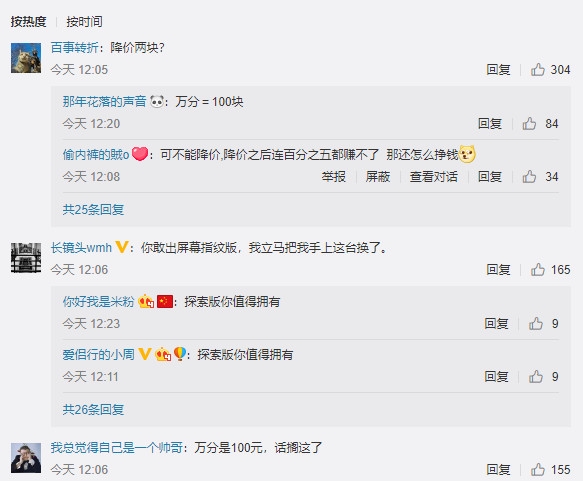Open 长镜头wmh user avatar
This screenshot has width=583, height=481.
point(26,258)
